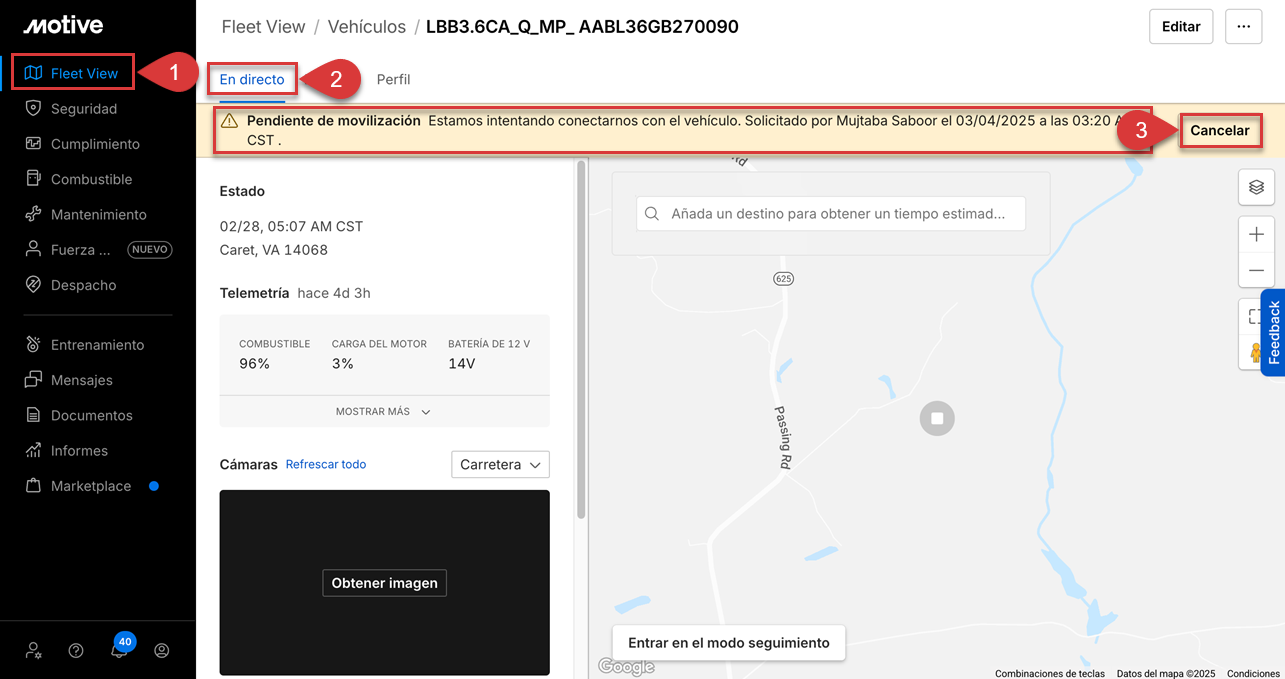Click the 625 route shield on map

pyautogui.click(x=783, y=279)
